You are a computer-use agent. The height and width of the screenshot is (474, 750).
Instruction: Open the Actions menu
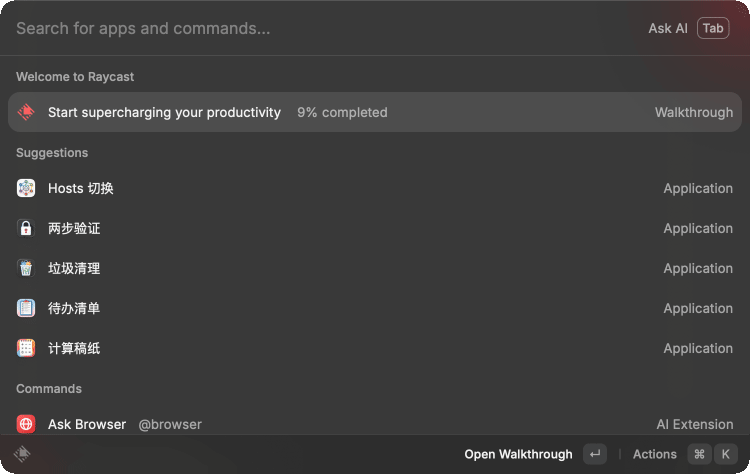coord(654,454)
